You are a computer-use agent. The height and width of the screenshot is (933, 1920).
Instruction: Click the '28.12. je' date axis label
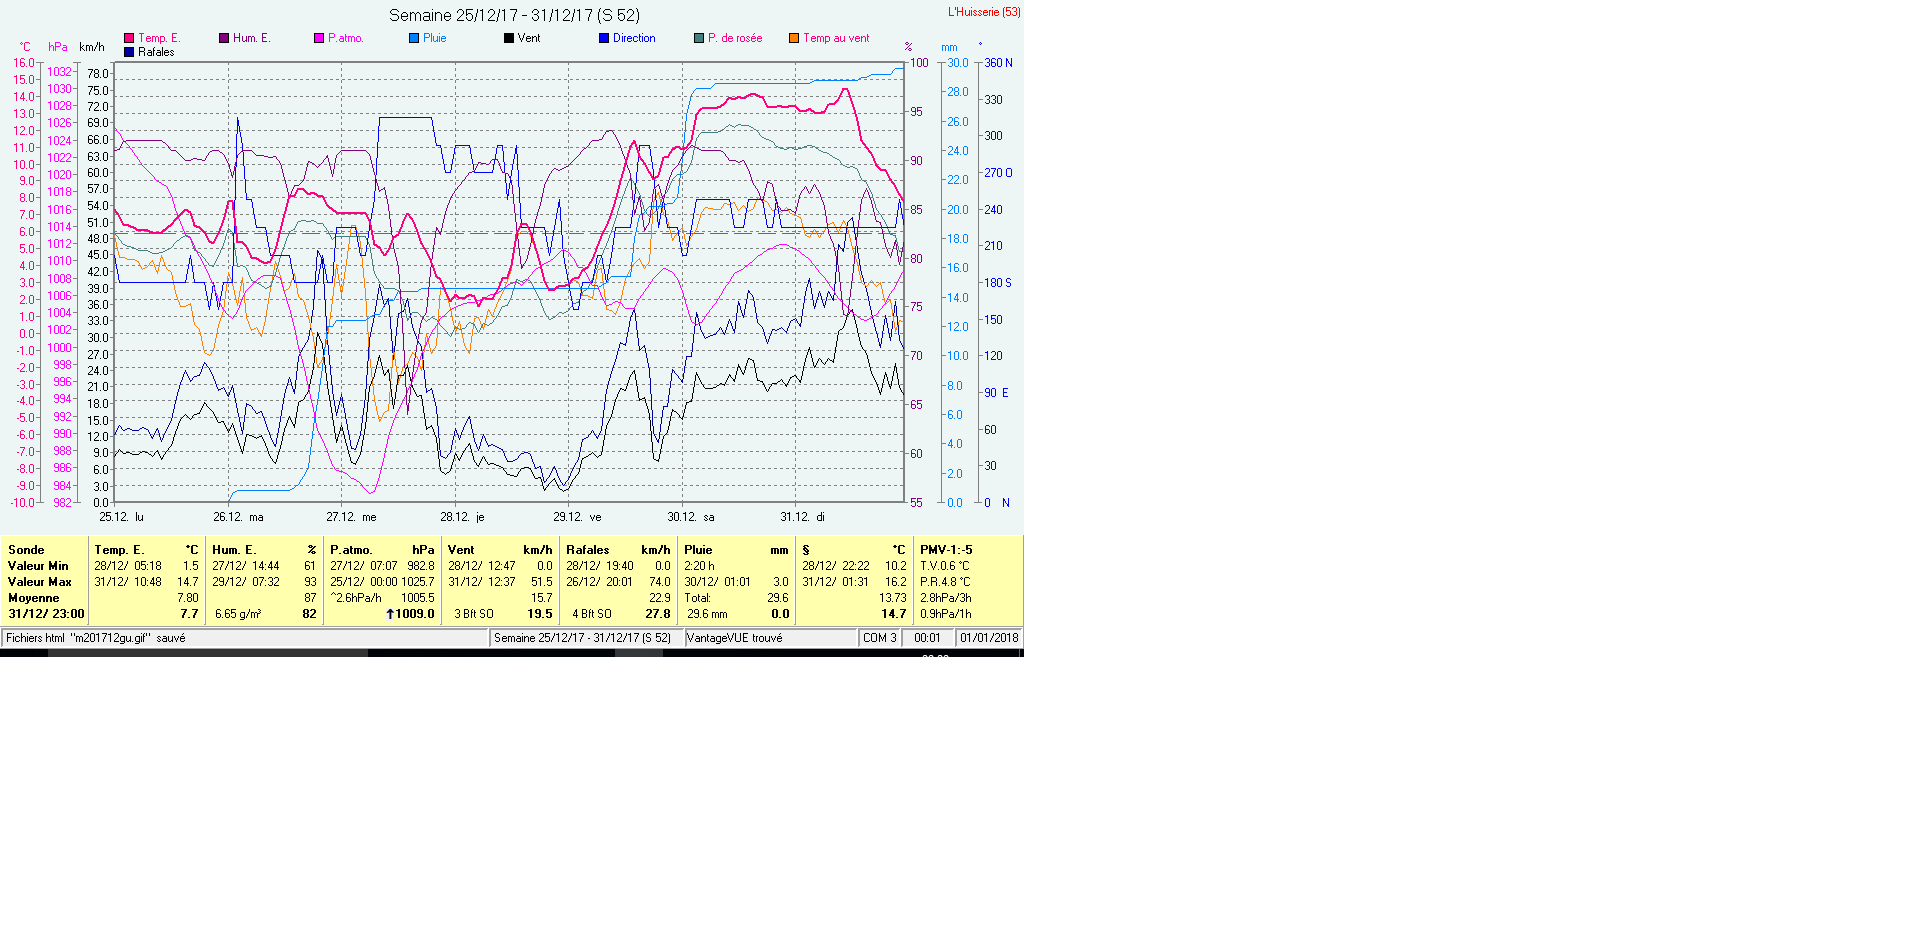462,517
